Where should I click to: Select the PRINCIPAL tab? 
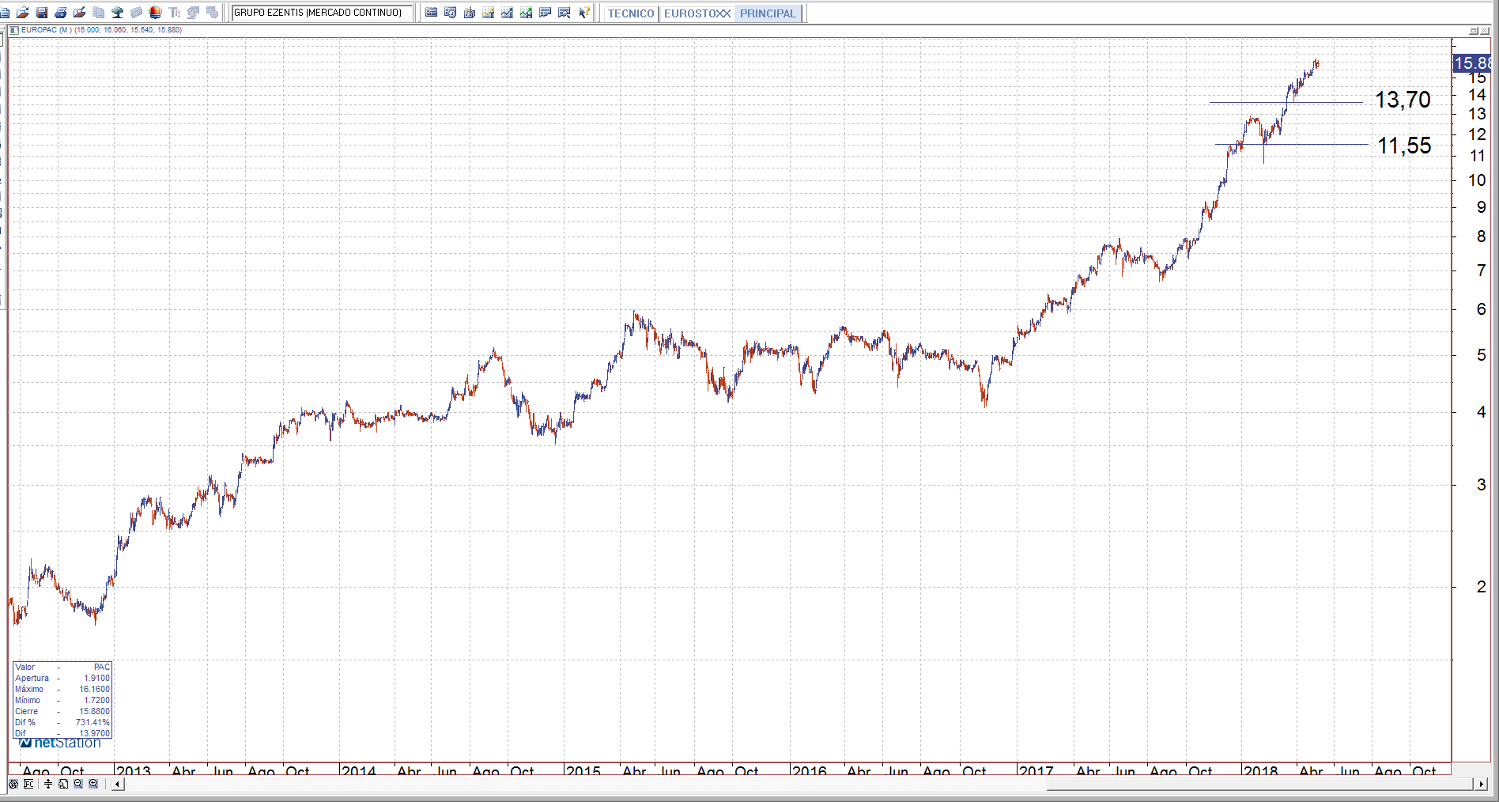768,14
